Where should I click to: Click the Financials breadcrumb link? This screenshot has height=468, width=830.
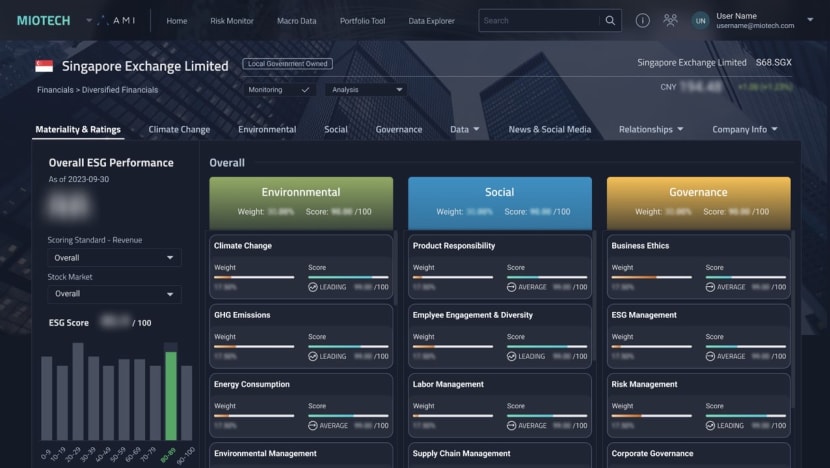pos(55,89)
